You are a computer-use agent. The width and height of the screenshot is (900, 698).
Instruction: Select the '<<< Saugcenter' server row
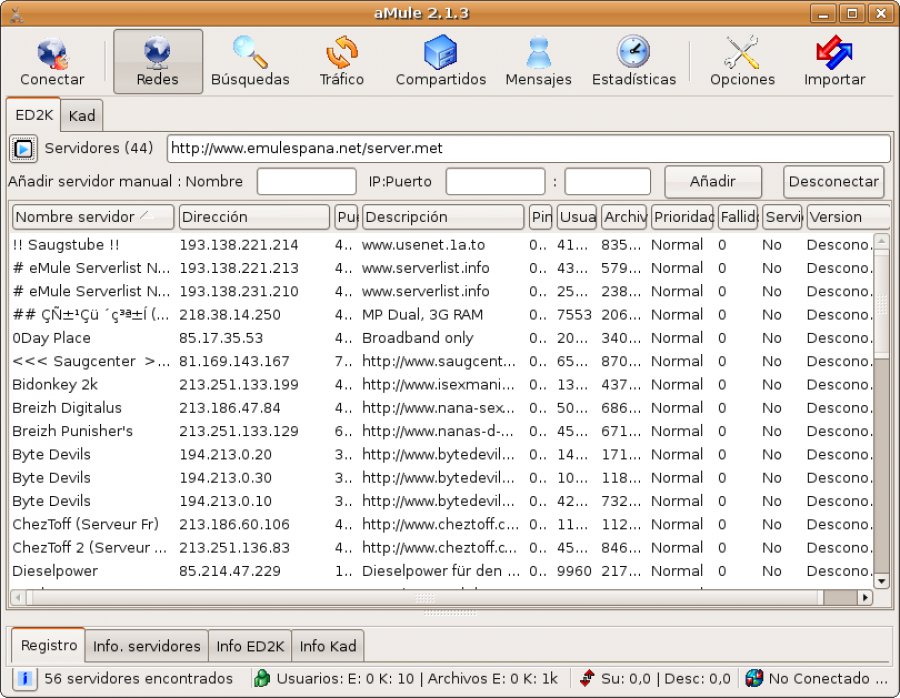point(442,362)
